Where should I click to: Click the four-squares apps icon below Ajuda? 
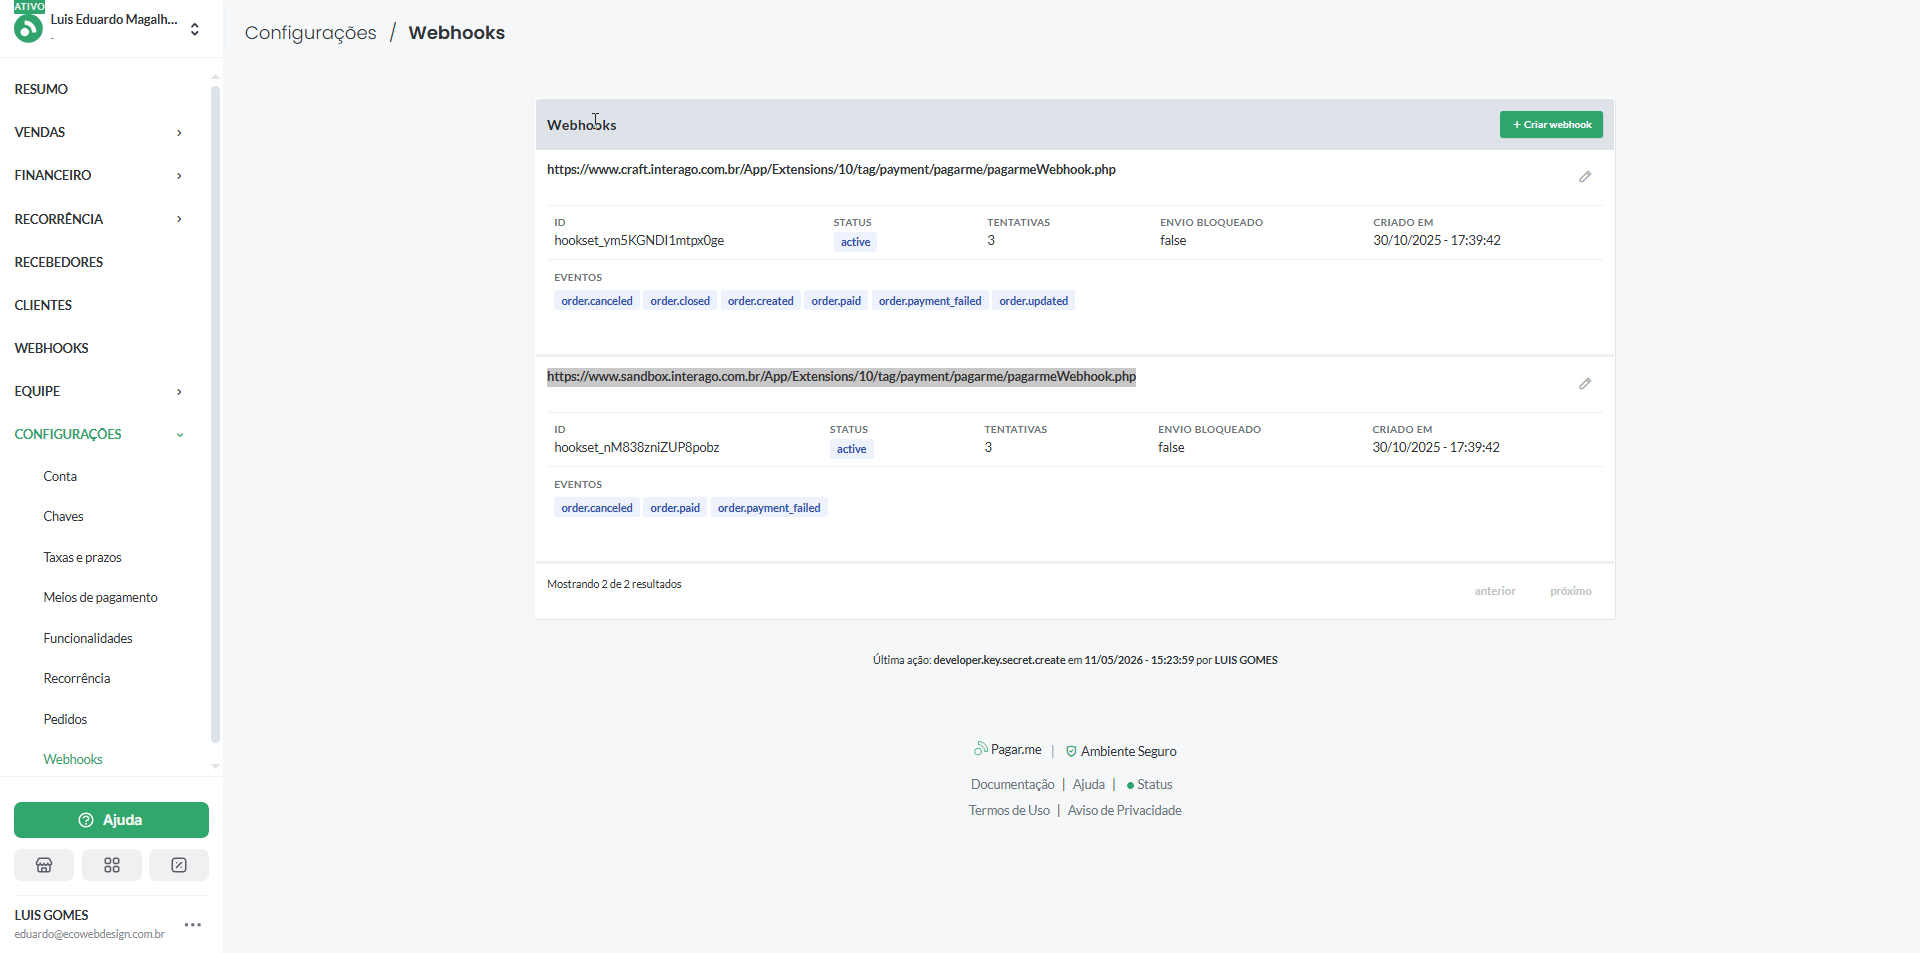112,865
